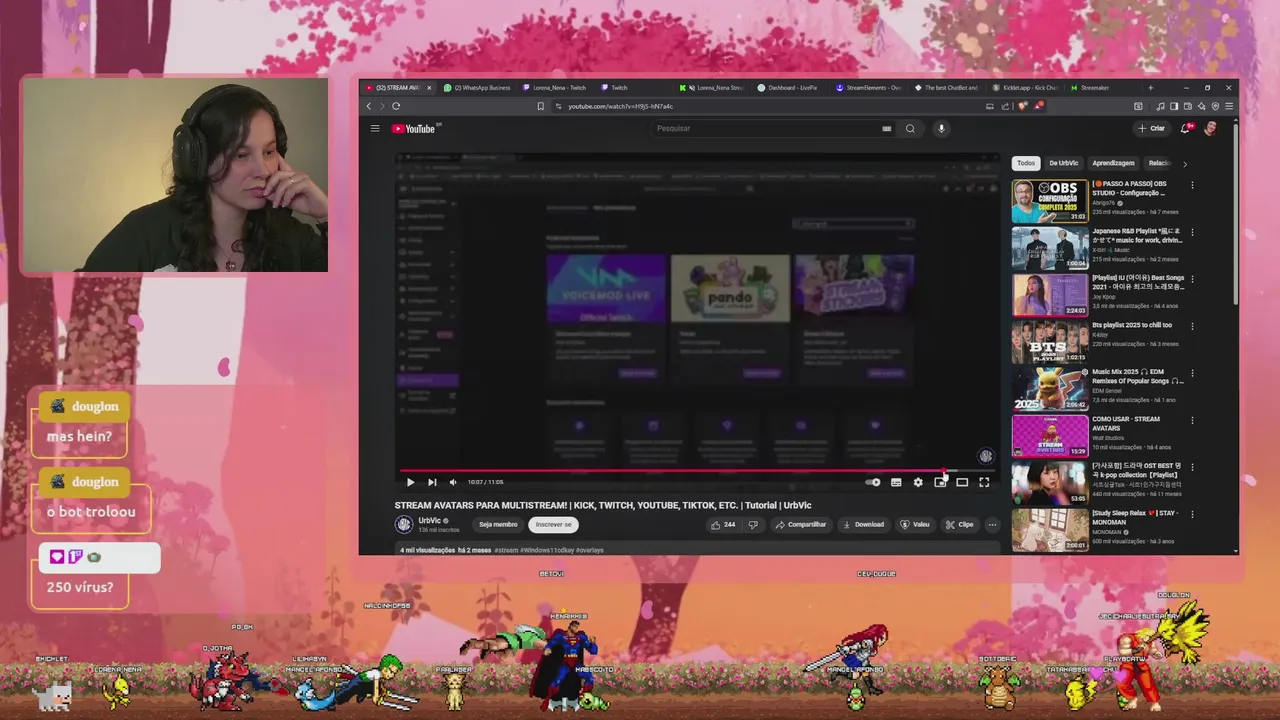Like the video with 244 likes

coord(723,524)
